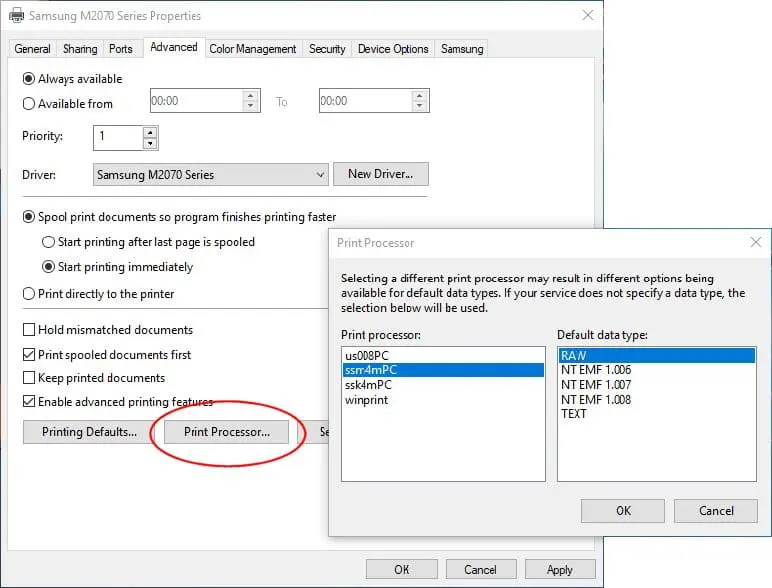Toggle Enable advanced printing features
772x588 pixels.
click(x=118, y=401)
